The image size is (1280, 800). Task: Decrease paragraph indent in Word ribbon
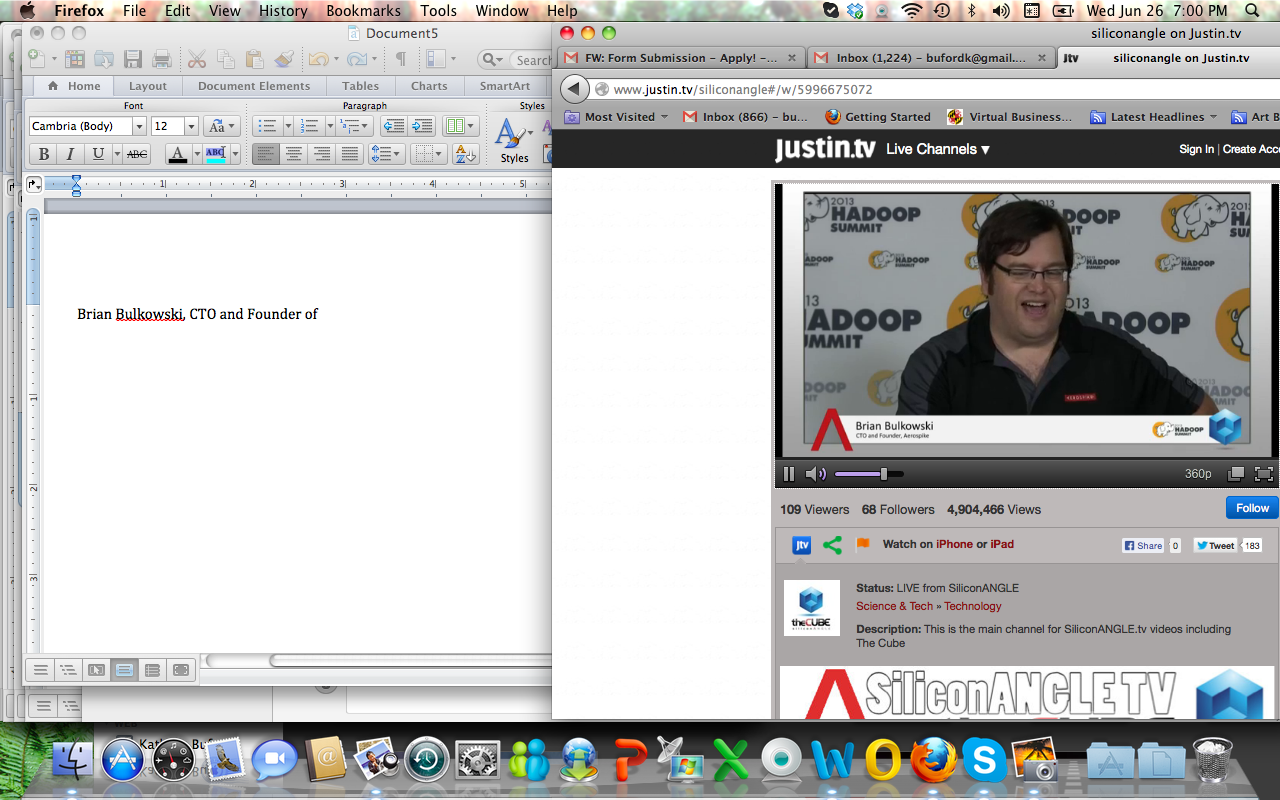pos(393,126)
